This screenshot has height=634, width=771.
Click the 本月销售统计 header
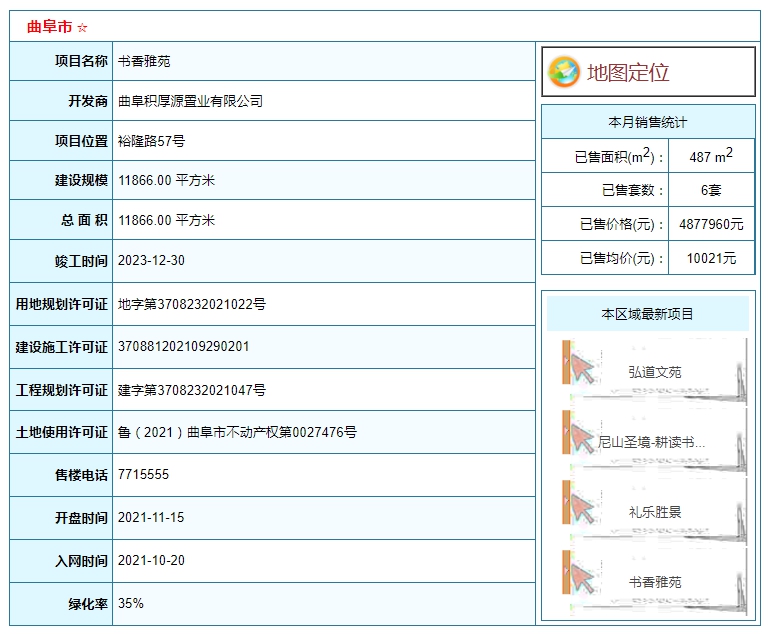(x=648, y=122)
